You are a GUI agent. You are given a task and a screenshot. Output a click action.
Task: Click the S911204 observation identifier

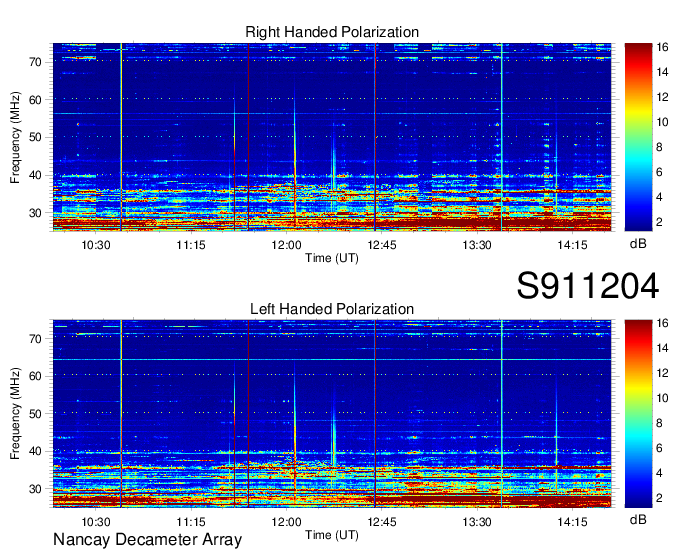pyautogui.click(x=588, y=286)
